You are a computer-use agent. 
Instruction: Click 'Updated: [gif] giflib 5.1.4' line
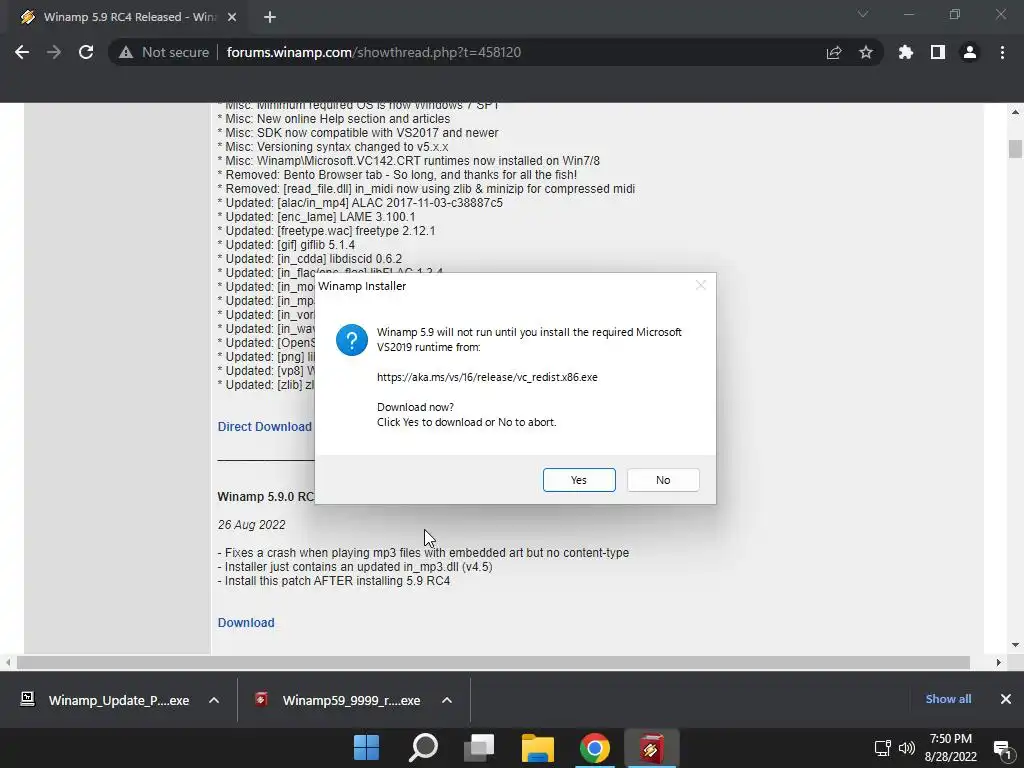[x=286, y=245]
